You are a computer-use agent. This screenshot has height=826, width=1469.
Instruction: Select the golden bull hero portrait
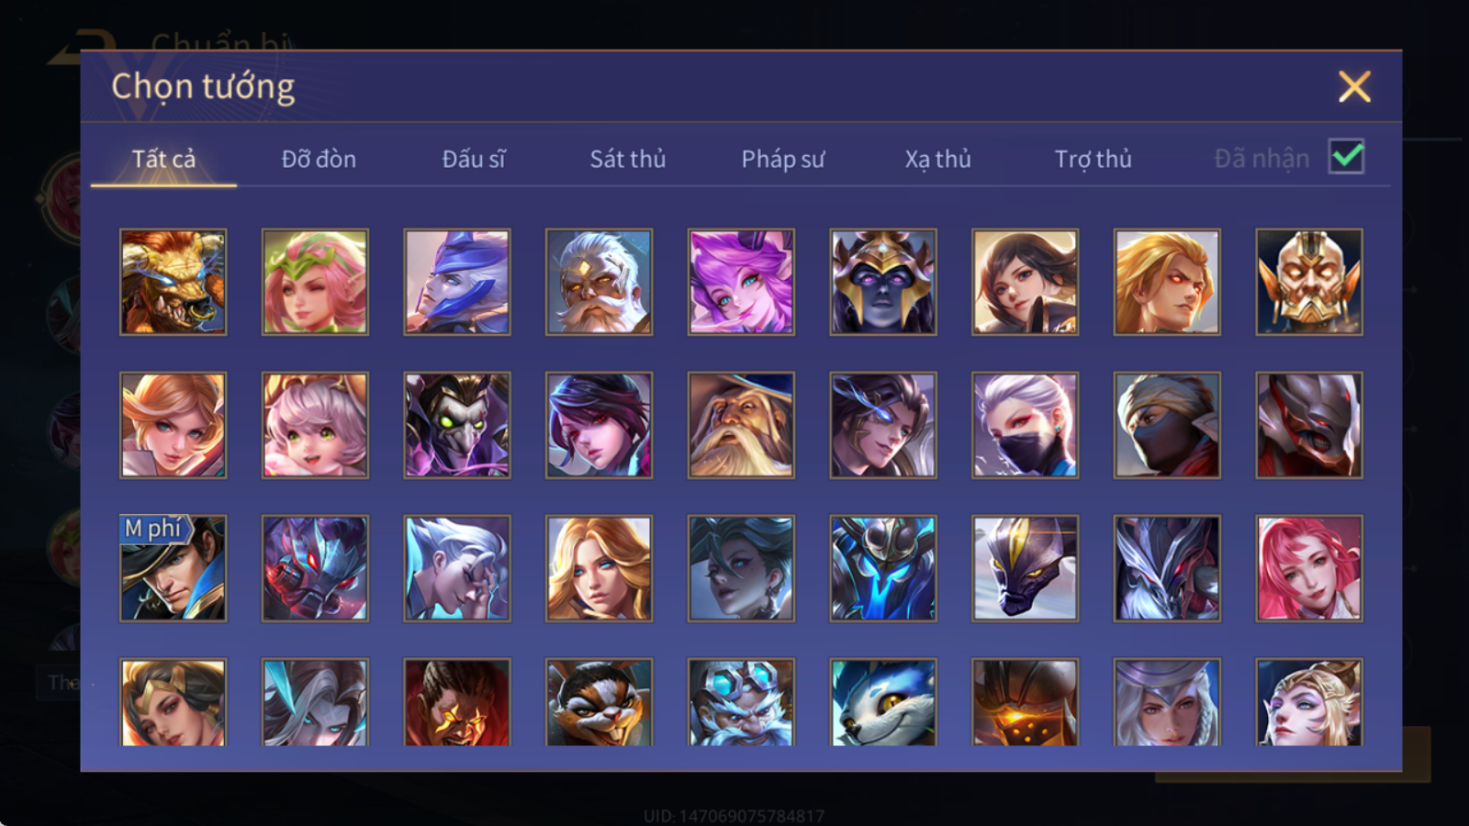tap(173, 282)
